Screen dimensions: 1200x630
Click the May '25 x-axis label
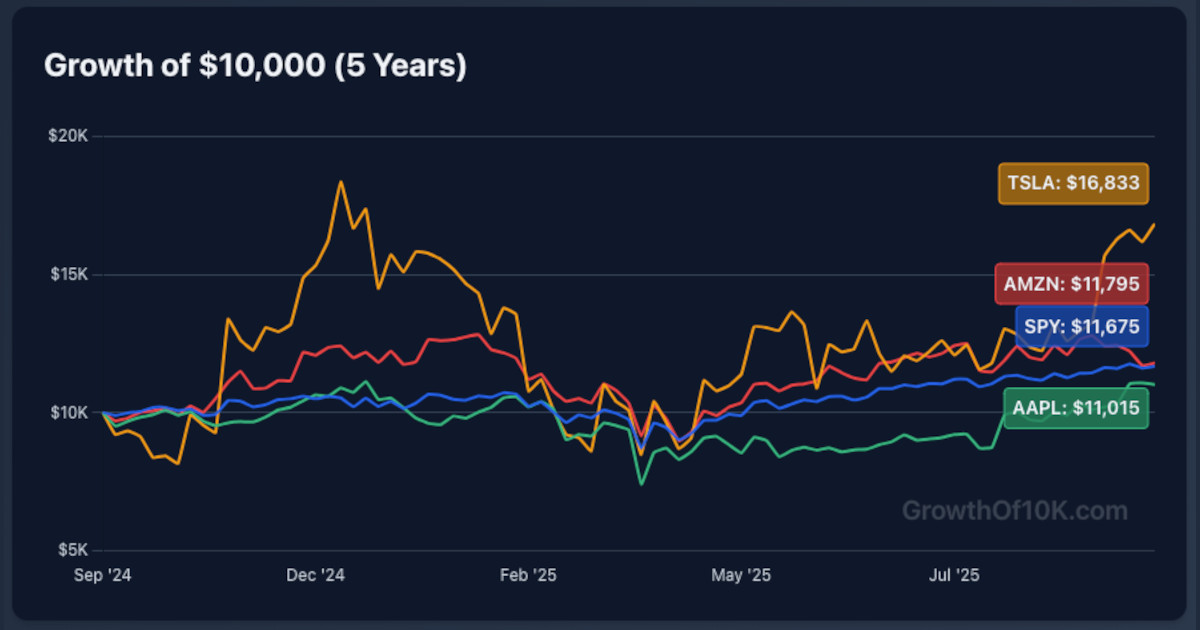[741, 575]
